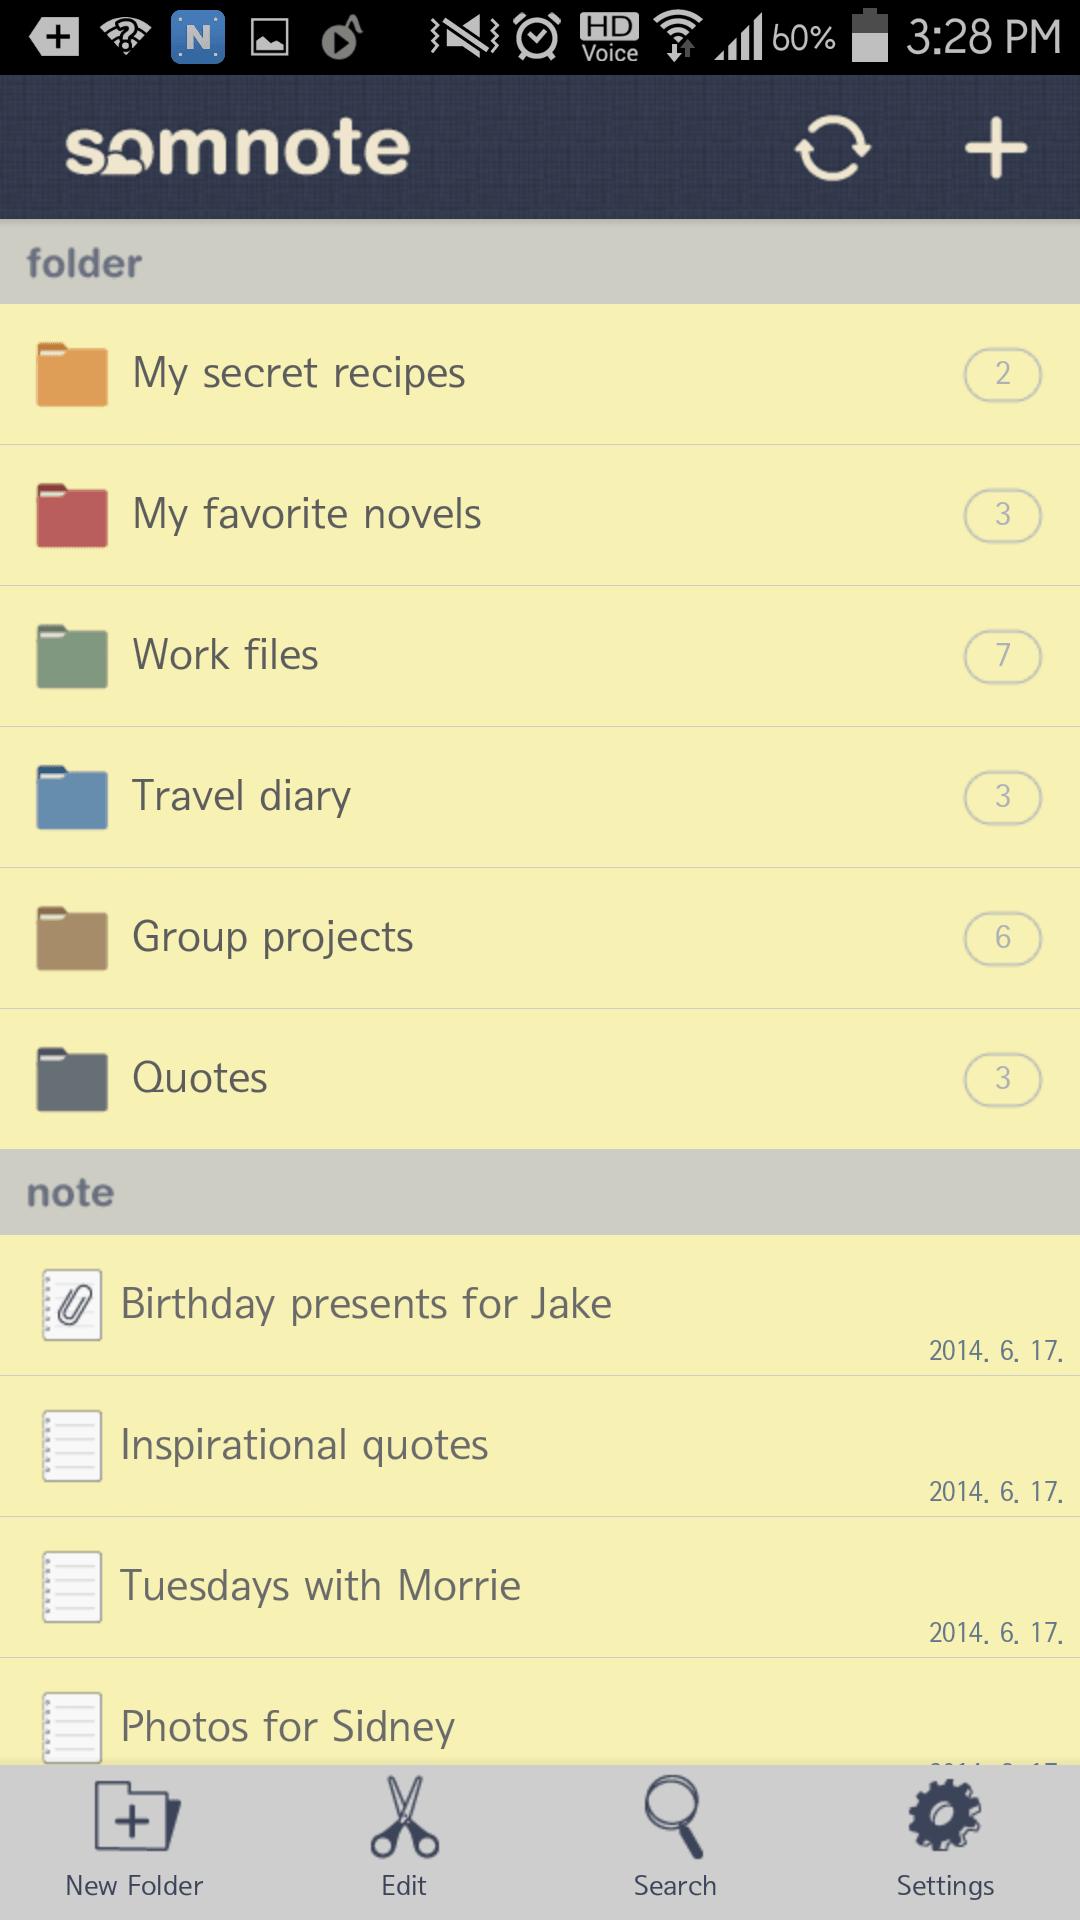Tap the plus add note icon

click(x=995, y=148)
